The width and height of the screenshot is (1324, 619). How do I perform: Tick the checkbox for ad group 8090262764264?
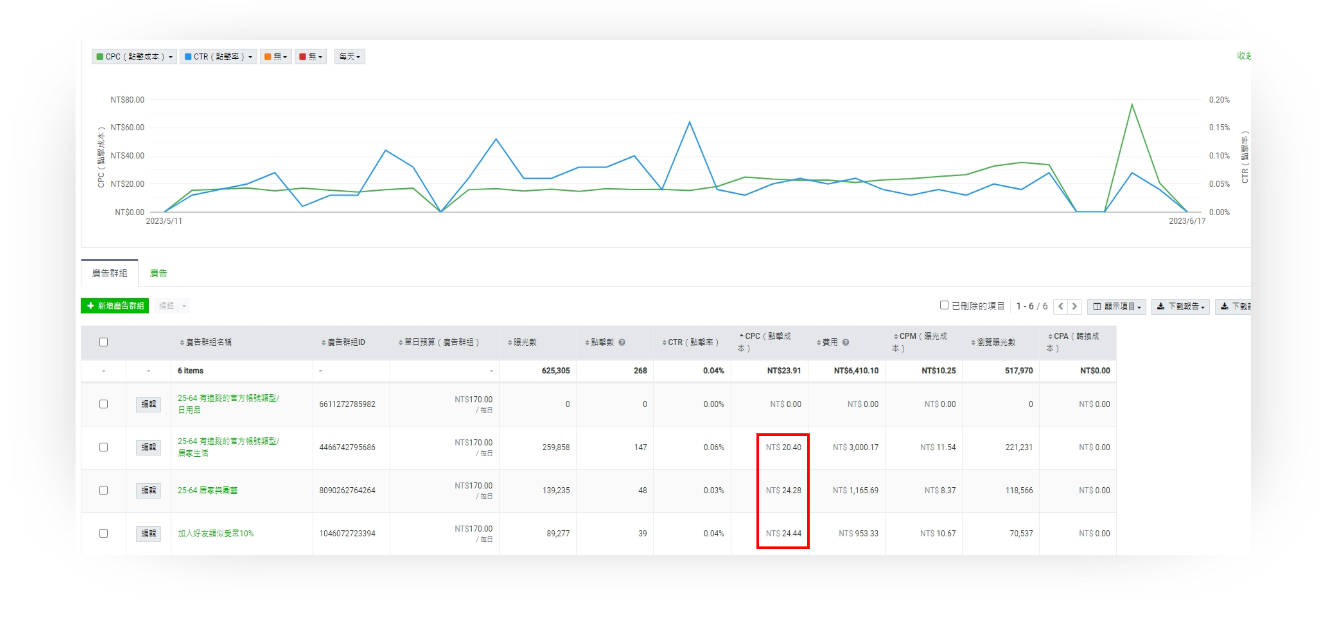coord(104,490)
